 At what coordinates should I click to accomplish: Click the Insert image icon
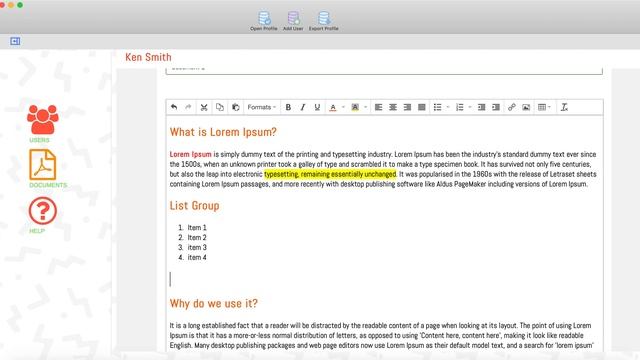coord(526,107)
